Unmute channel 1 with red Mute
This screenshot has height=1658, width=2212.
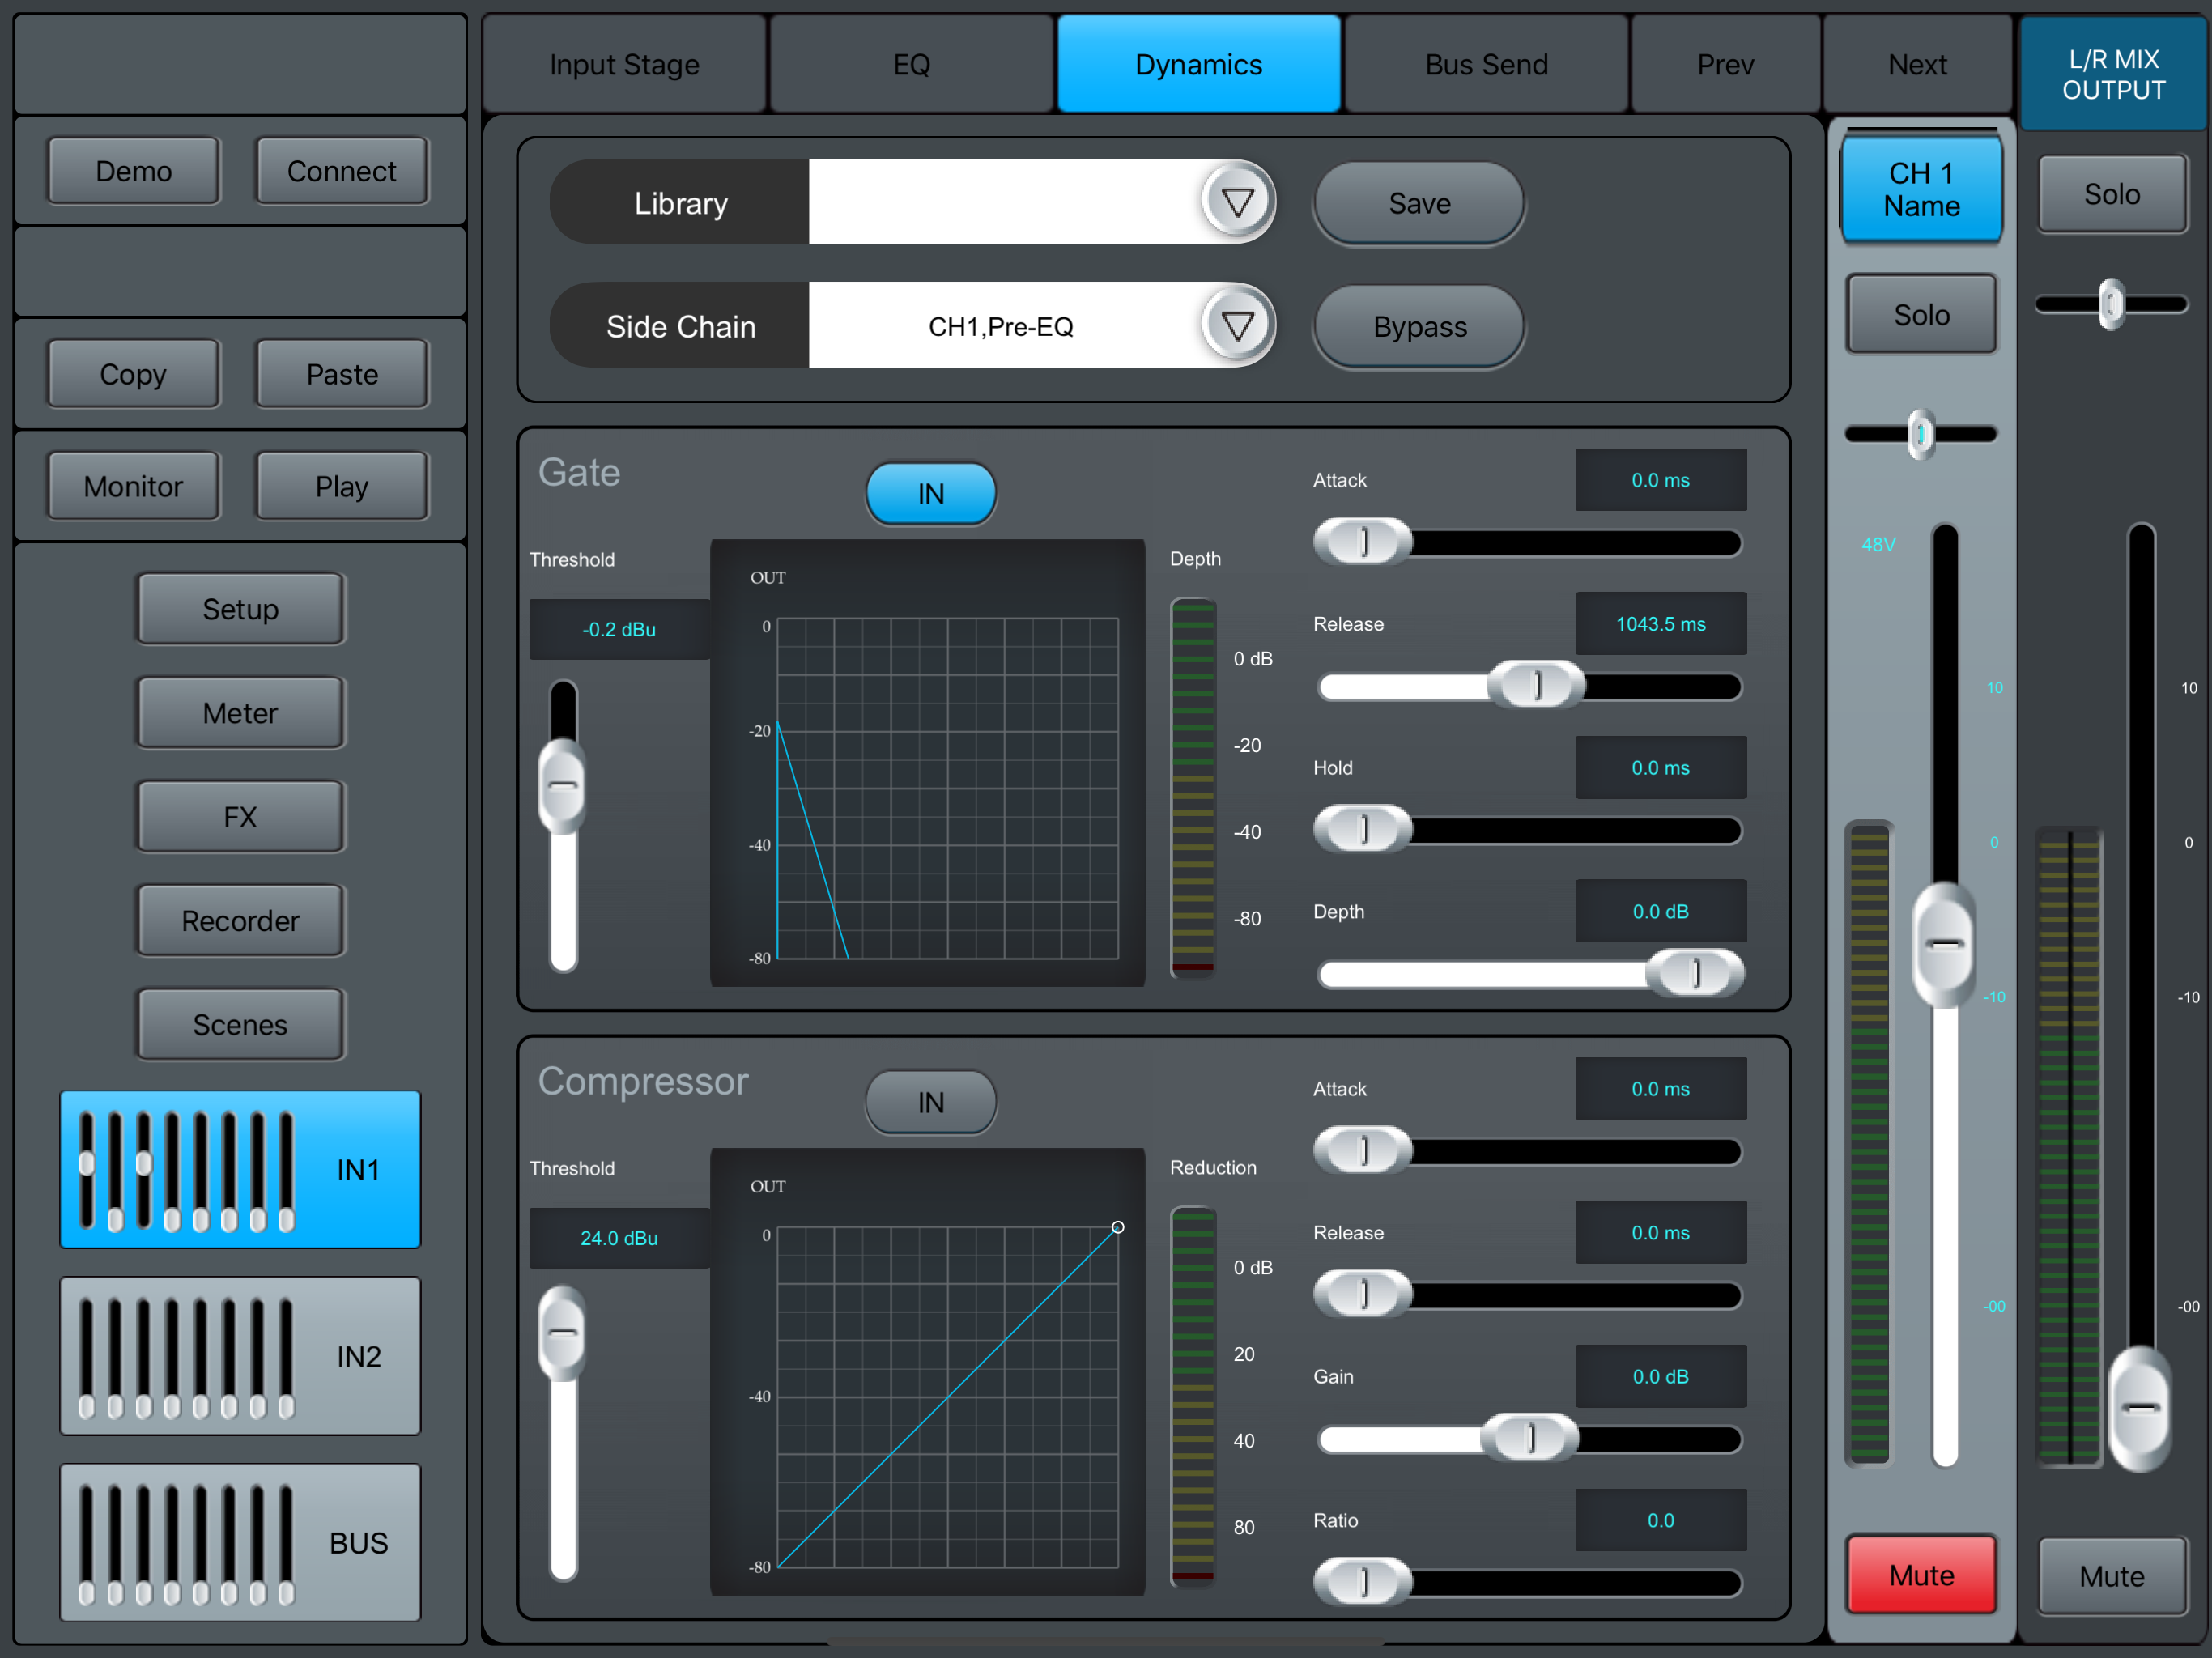coord(1920,1574)
